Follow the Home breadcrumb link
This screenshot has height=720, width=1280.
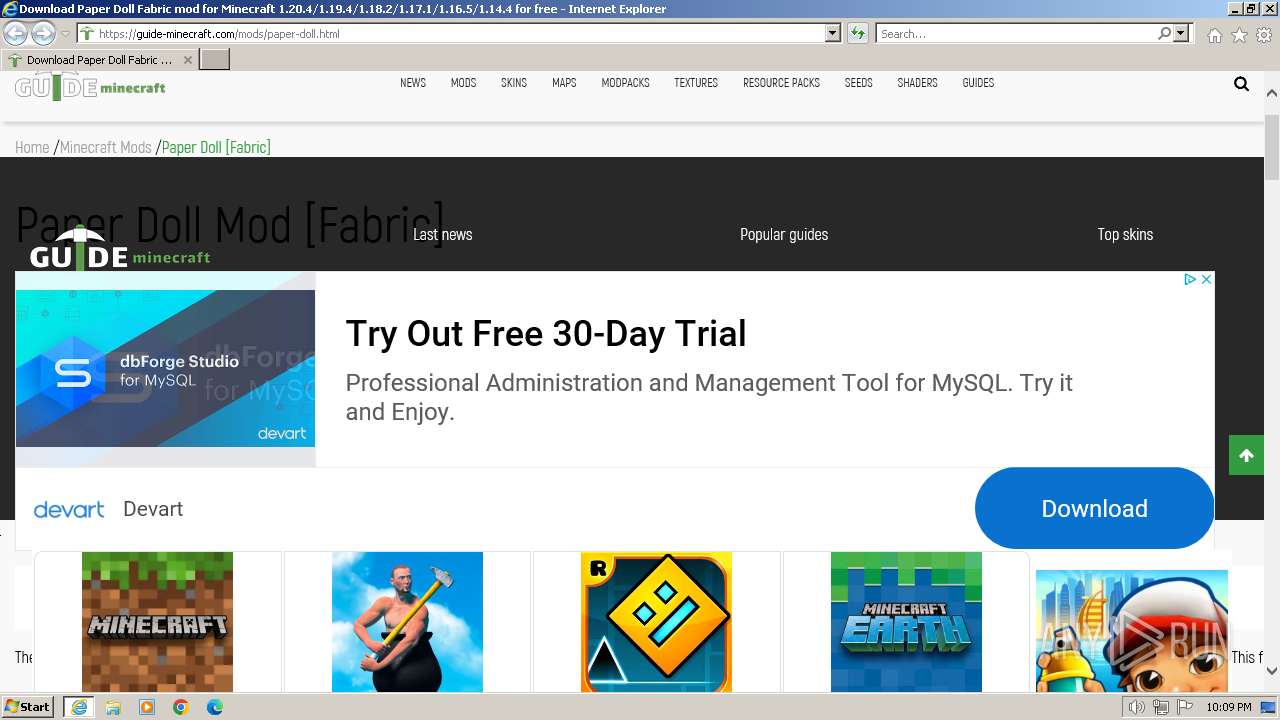(x=32, y=147)
